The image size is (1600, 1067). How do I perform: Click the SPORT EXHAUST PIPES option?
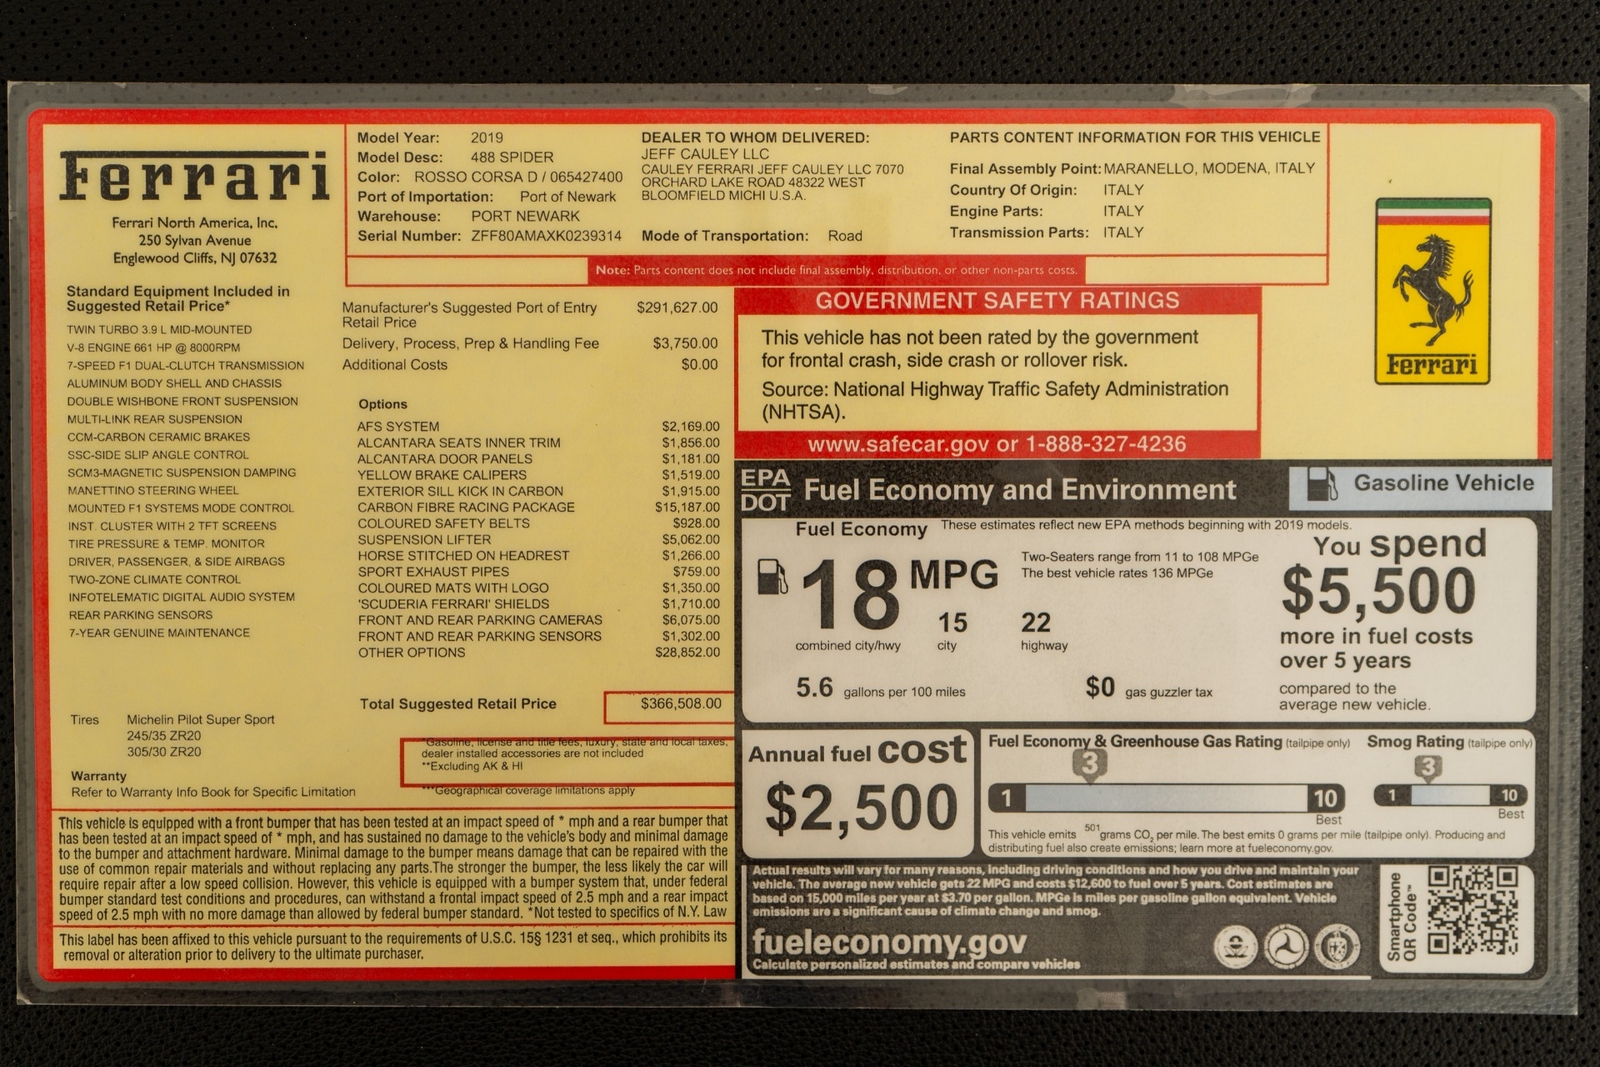click(x=538, y=572)
